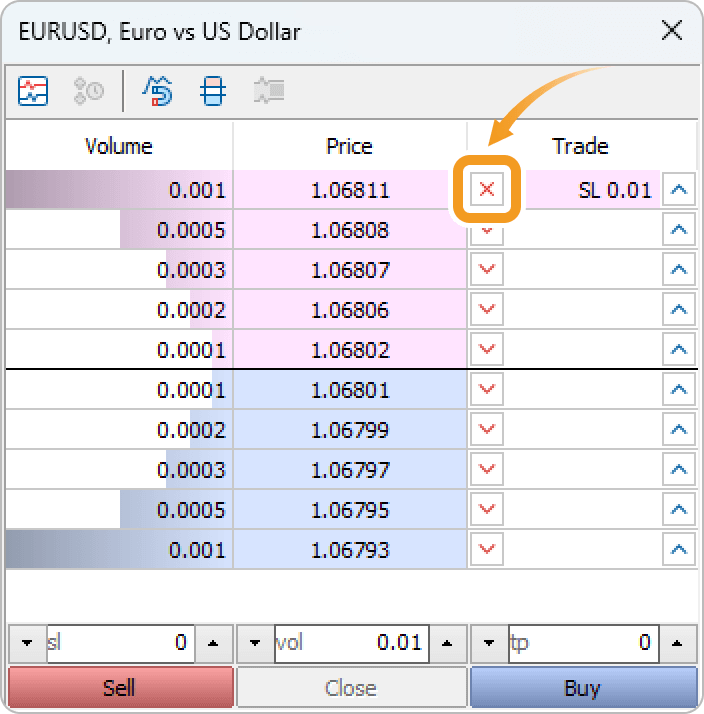The width and height of the screenshot is (704, 714).
Task: Click price cell 1.06811
Action: click(350, 190)
